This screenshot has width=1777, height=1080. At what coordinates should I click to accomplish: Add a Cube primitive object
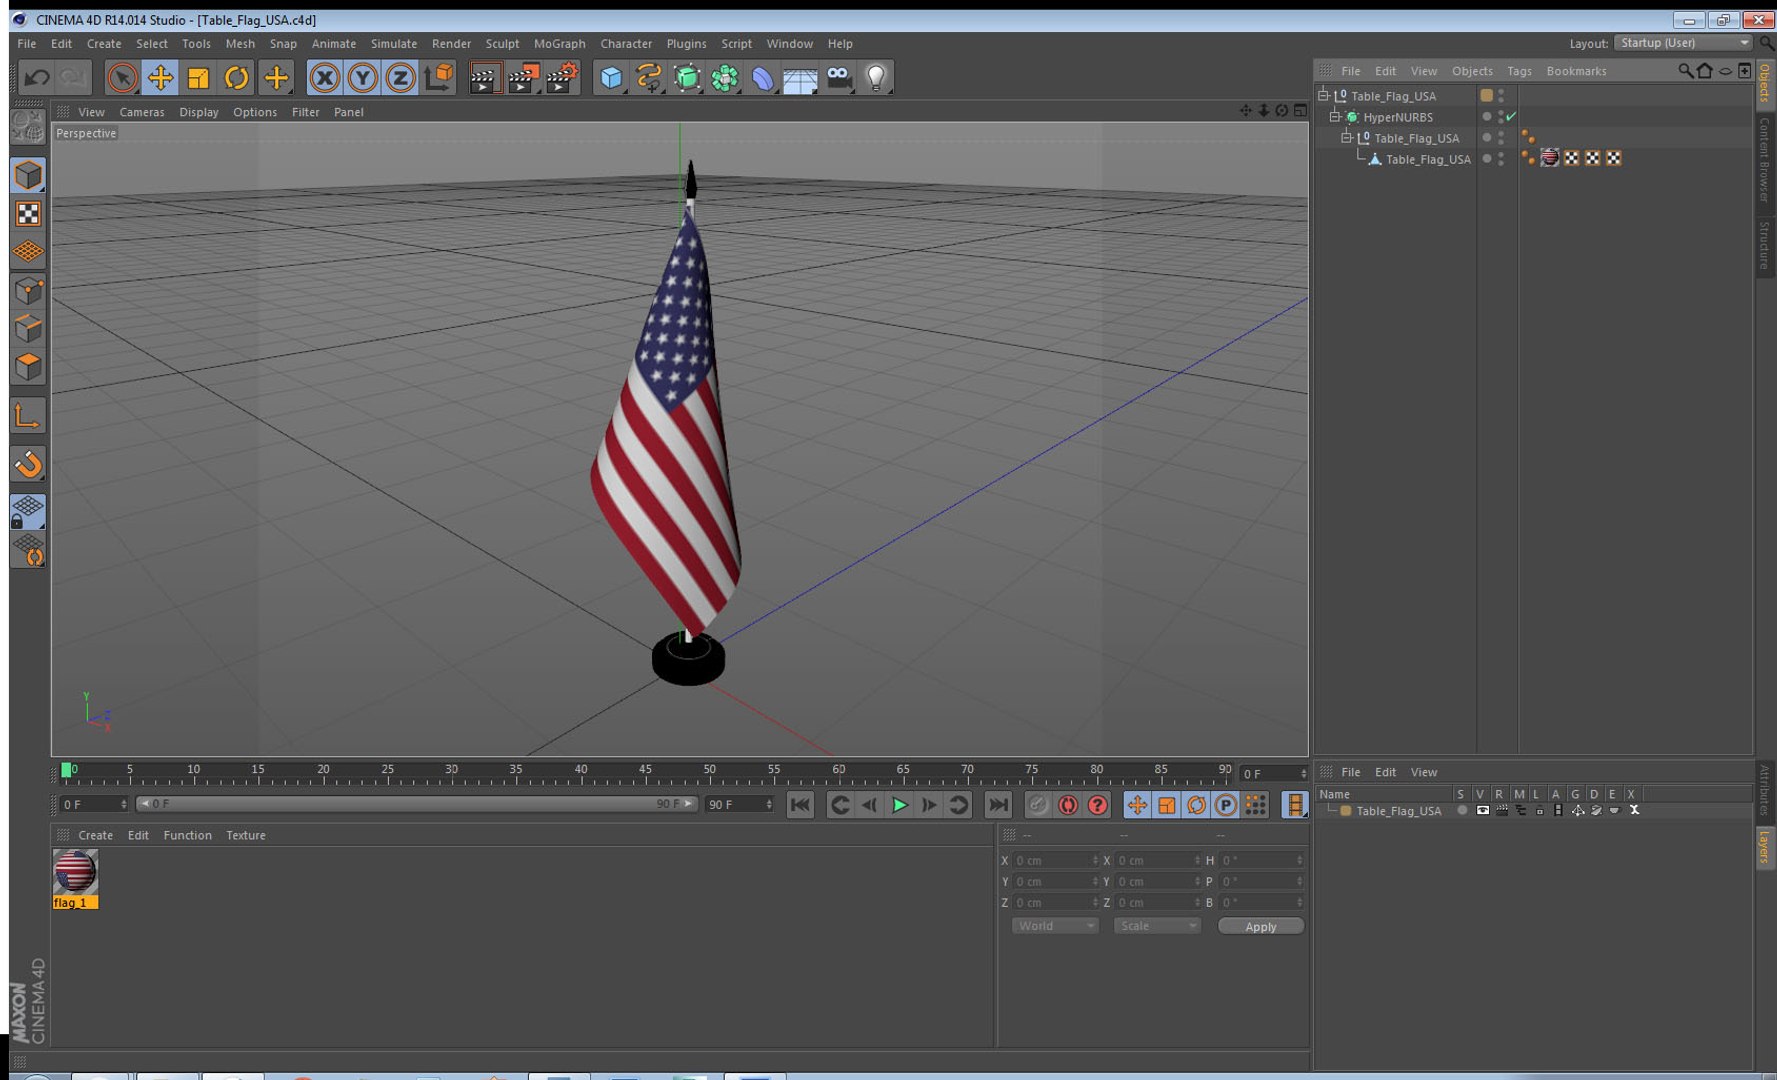(610, 78)
